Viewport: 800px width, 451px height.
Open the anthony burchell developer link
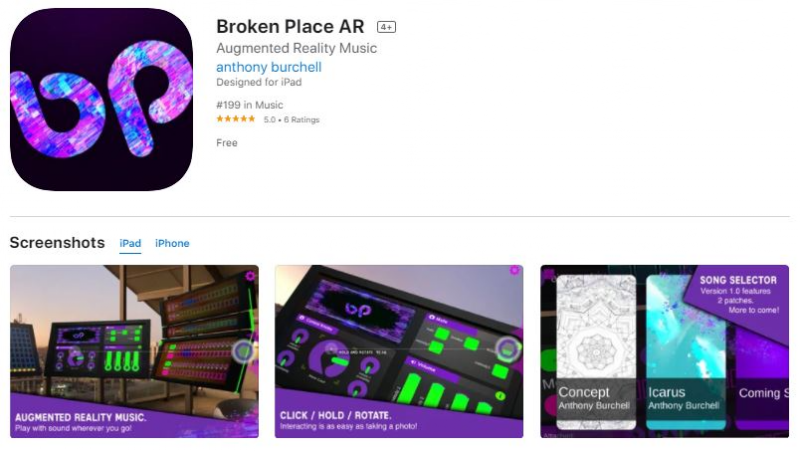[x=269, y=67]
